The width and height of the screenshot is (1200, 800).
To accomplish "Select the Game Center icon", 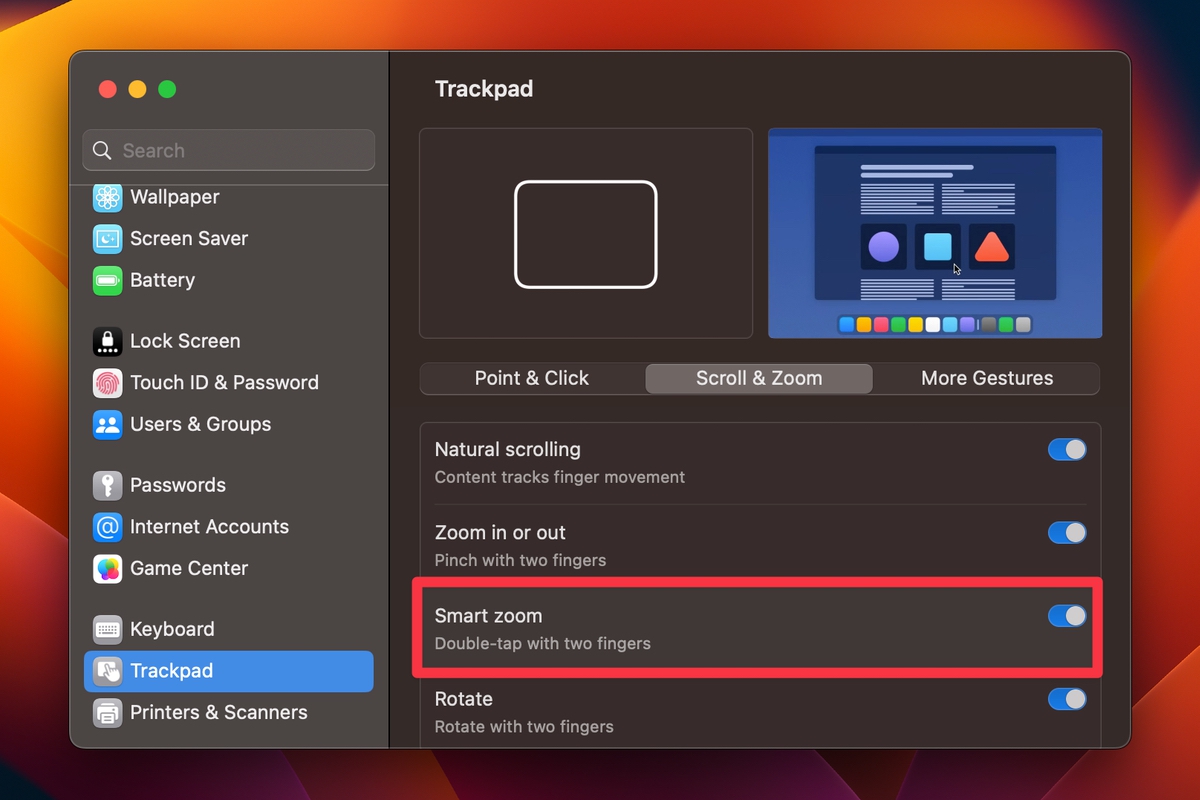I will click(188, 568).
